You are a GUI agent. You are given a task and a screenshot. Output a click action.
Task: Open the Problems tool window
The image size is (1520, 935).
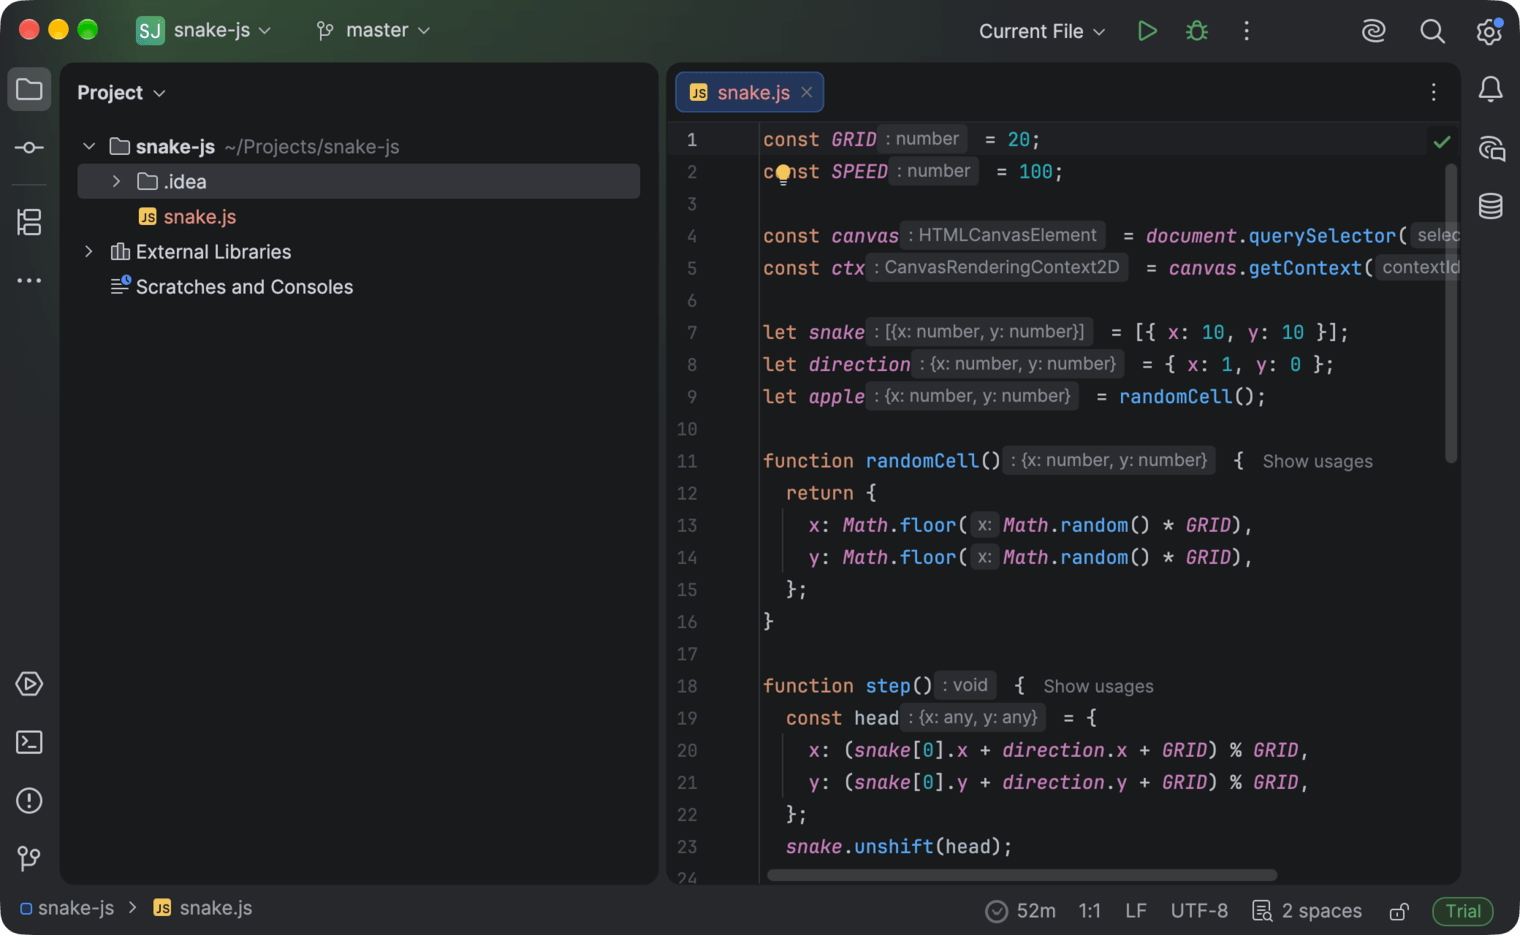29,800
